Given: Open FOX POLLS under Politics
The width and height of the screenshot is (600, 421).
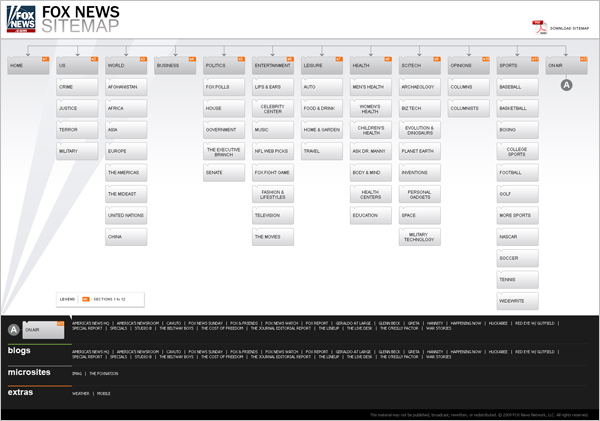Looking at the screenshot, I should pyautogui.click(x=224, y=87).
